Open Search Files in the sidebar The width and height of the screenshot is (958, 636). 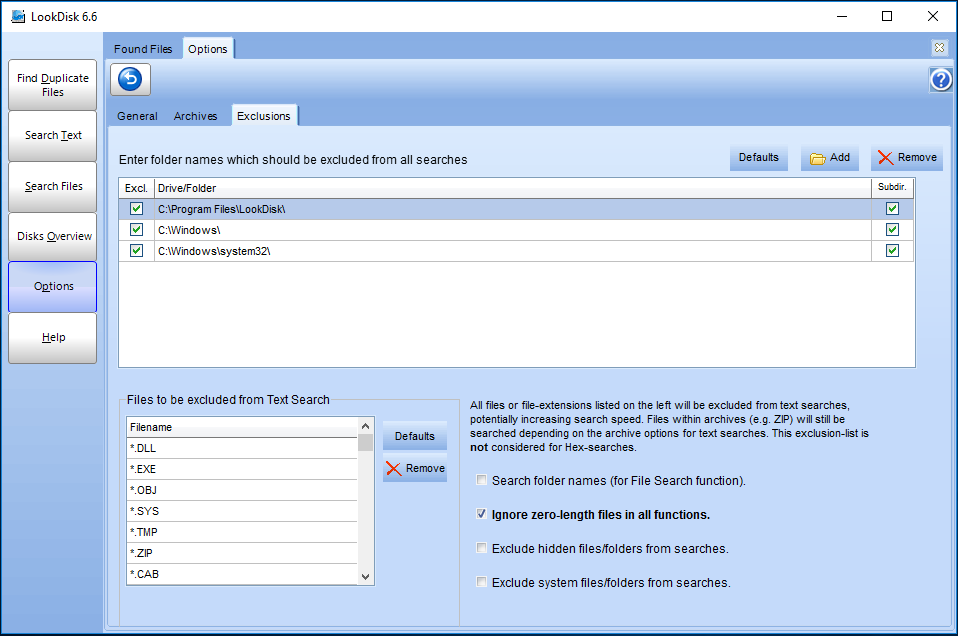53,186
